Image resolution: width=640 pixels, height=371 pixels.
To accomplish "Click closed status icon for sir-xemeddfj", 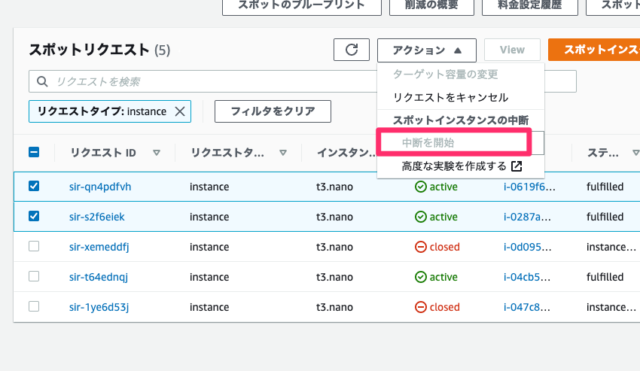I will point(420,247).
